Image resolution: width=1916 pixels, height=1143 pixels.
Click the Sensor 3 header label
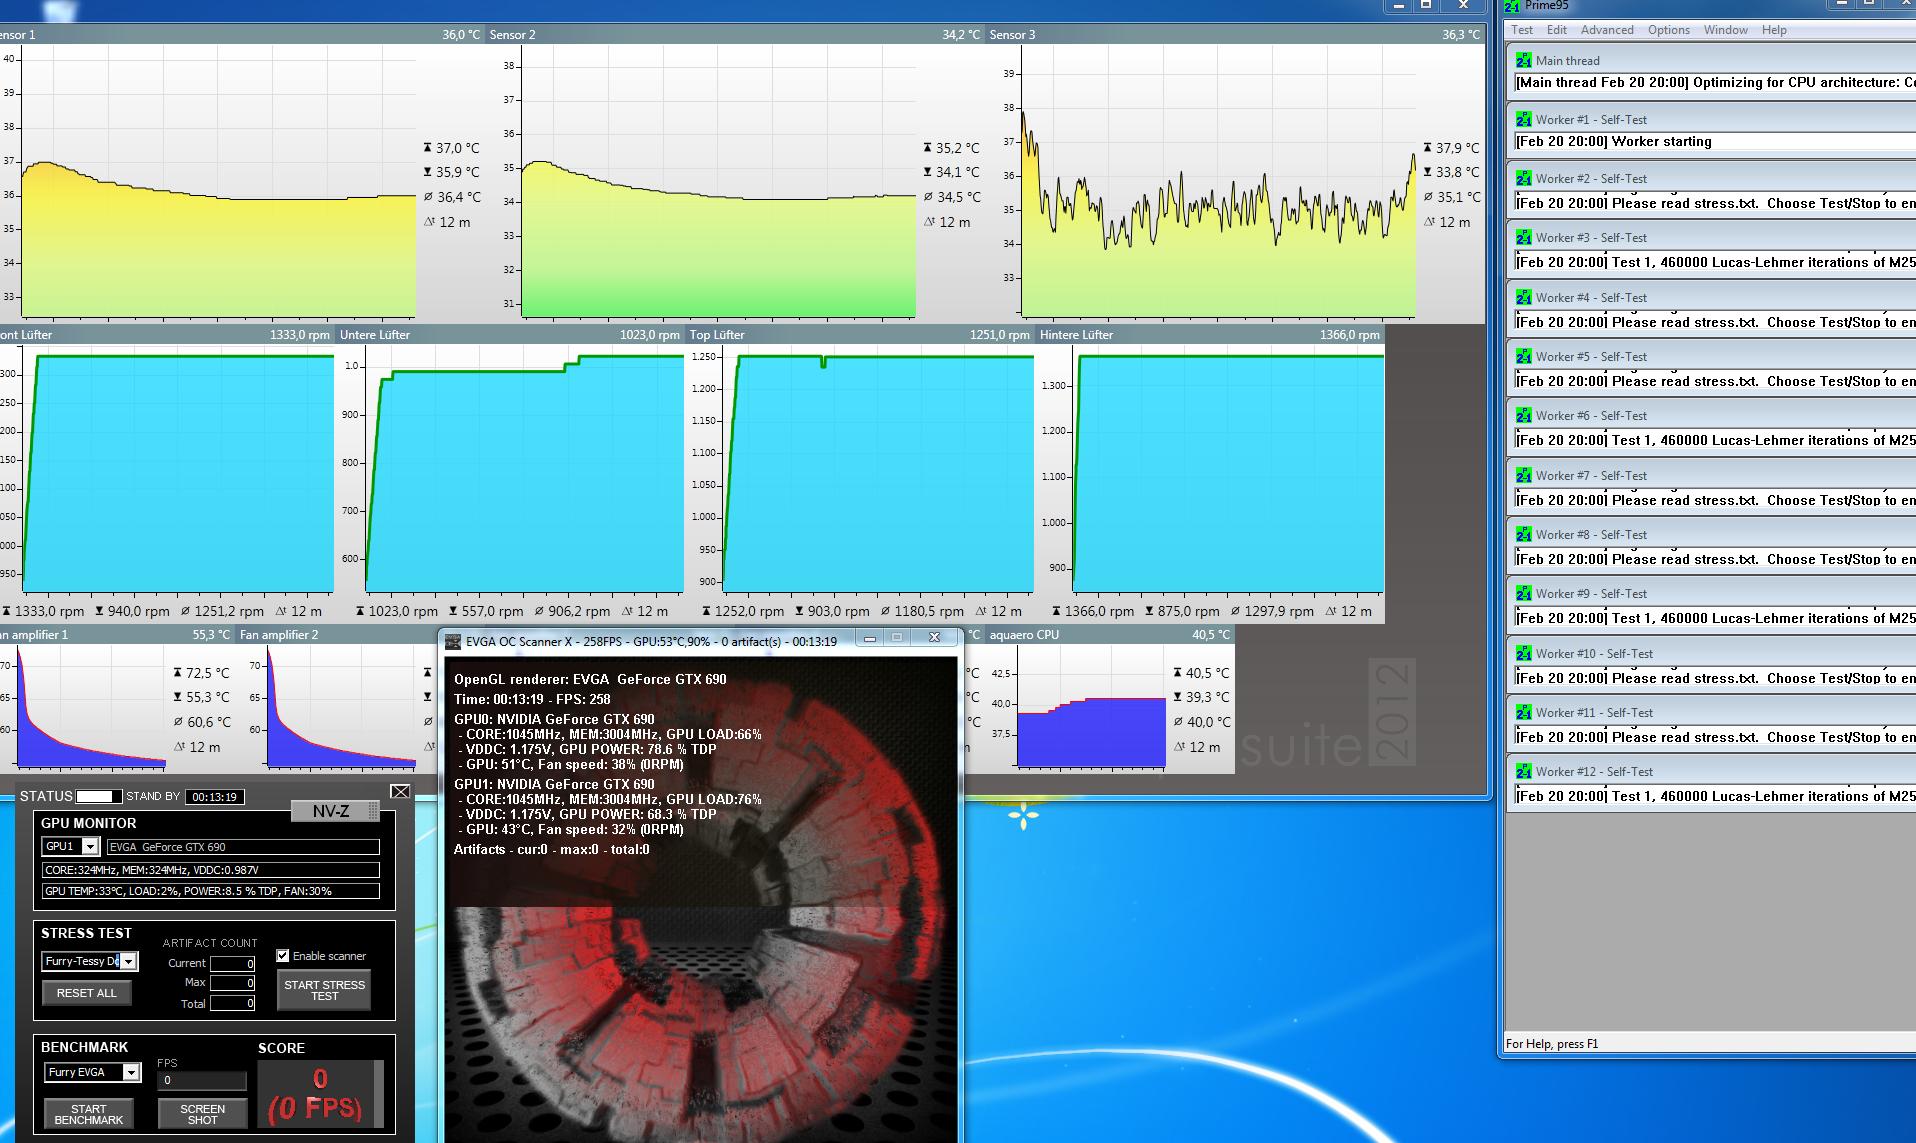pos(1012,35)
